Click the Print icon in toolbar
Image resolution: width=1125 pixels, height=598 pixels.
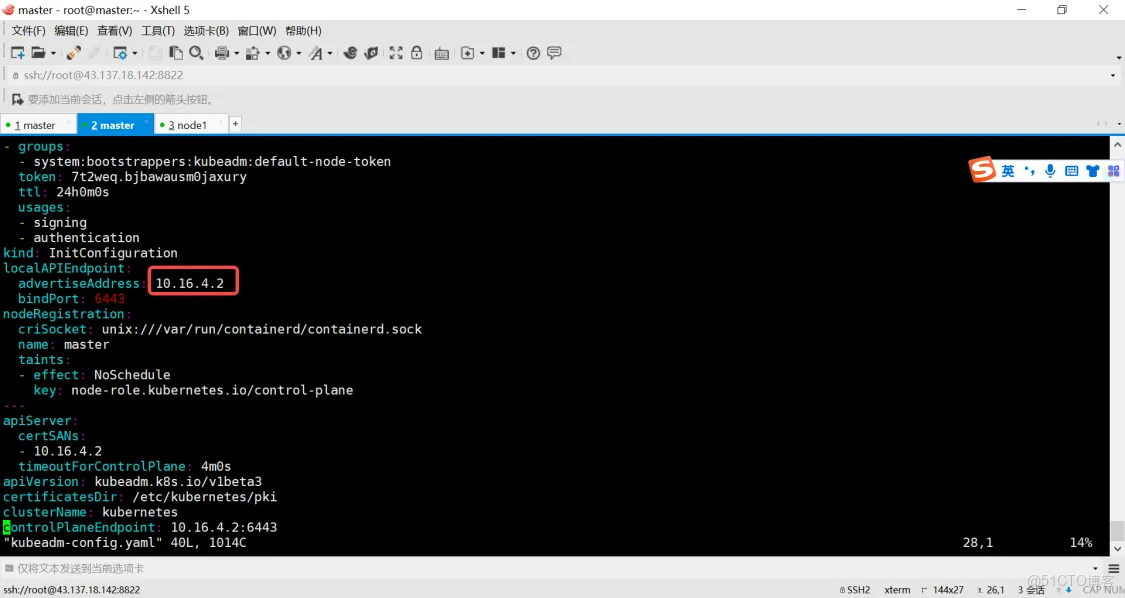(x=222, y=53)
